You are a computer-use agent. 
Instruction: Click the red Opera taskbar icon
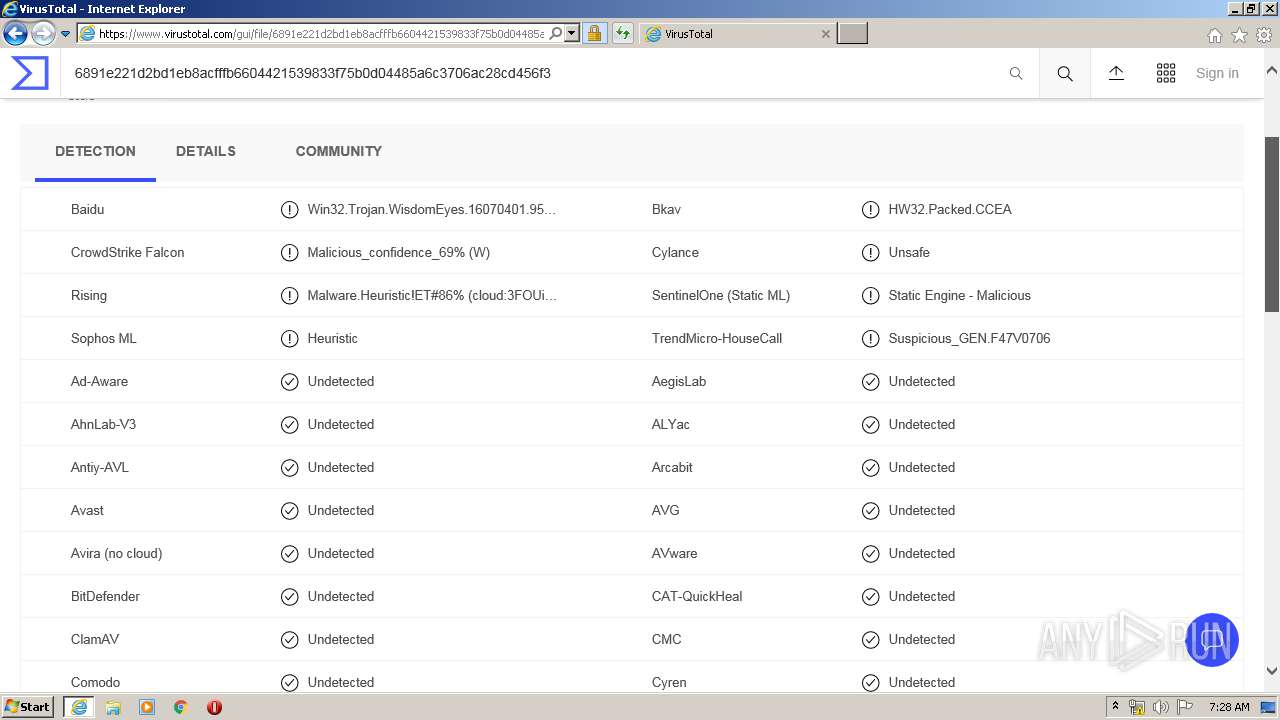pyautogui.click(x=214, y=707)
